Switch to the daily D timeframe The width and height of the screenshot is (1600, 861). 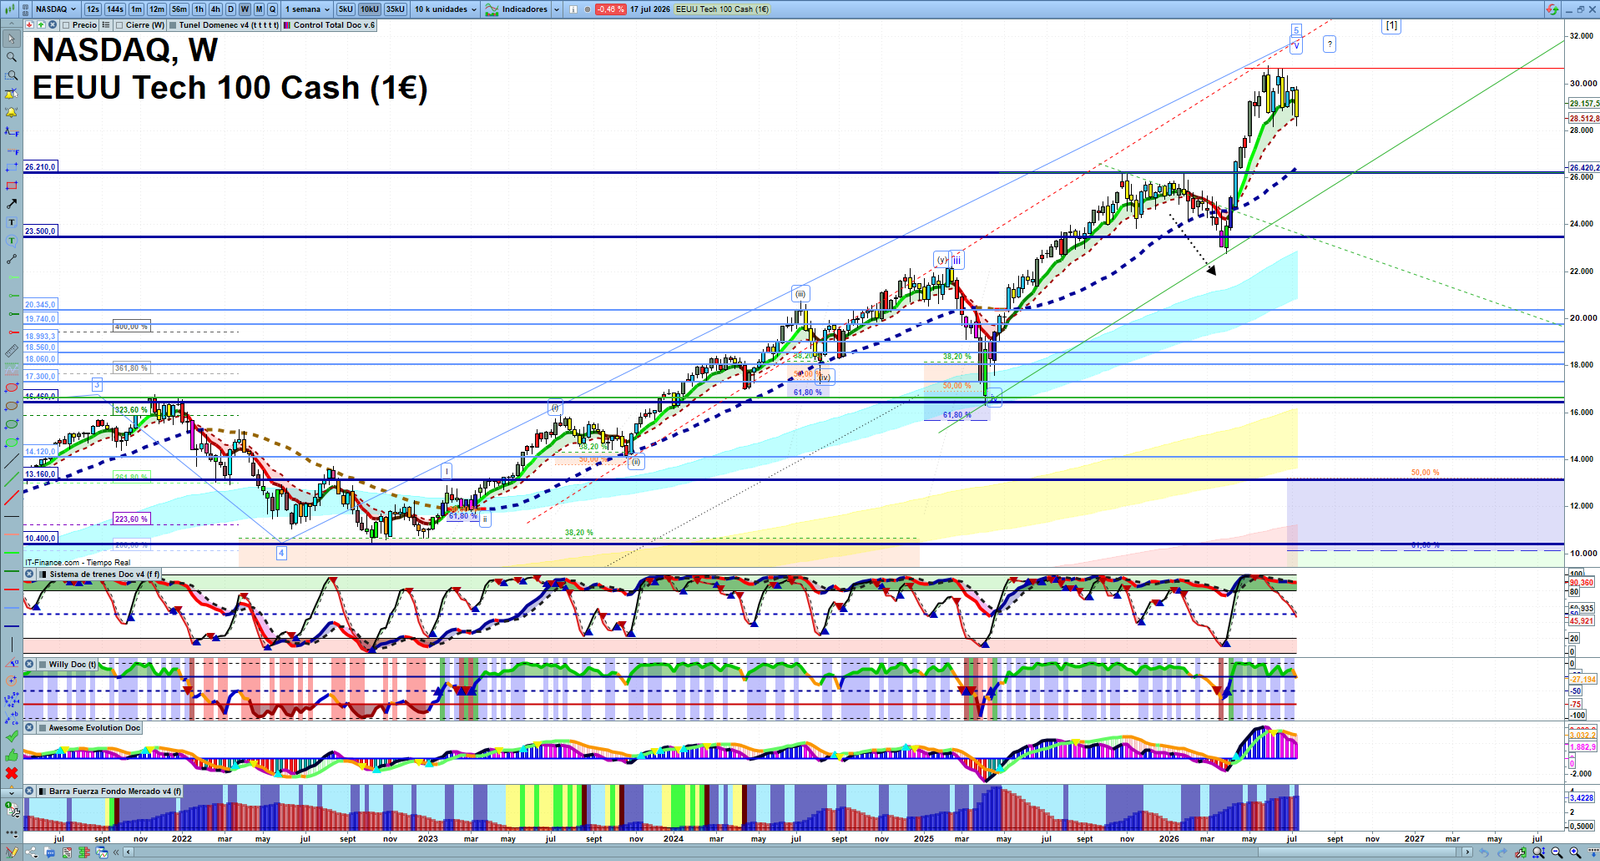point(230,9)
